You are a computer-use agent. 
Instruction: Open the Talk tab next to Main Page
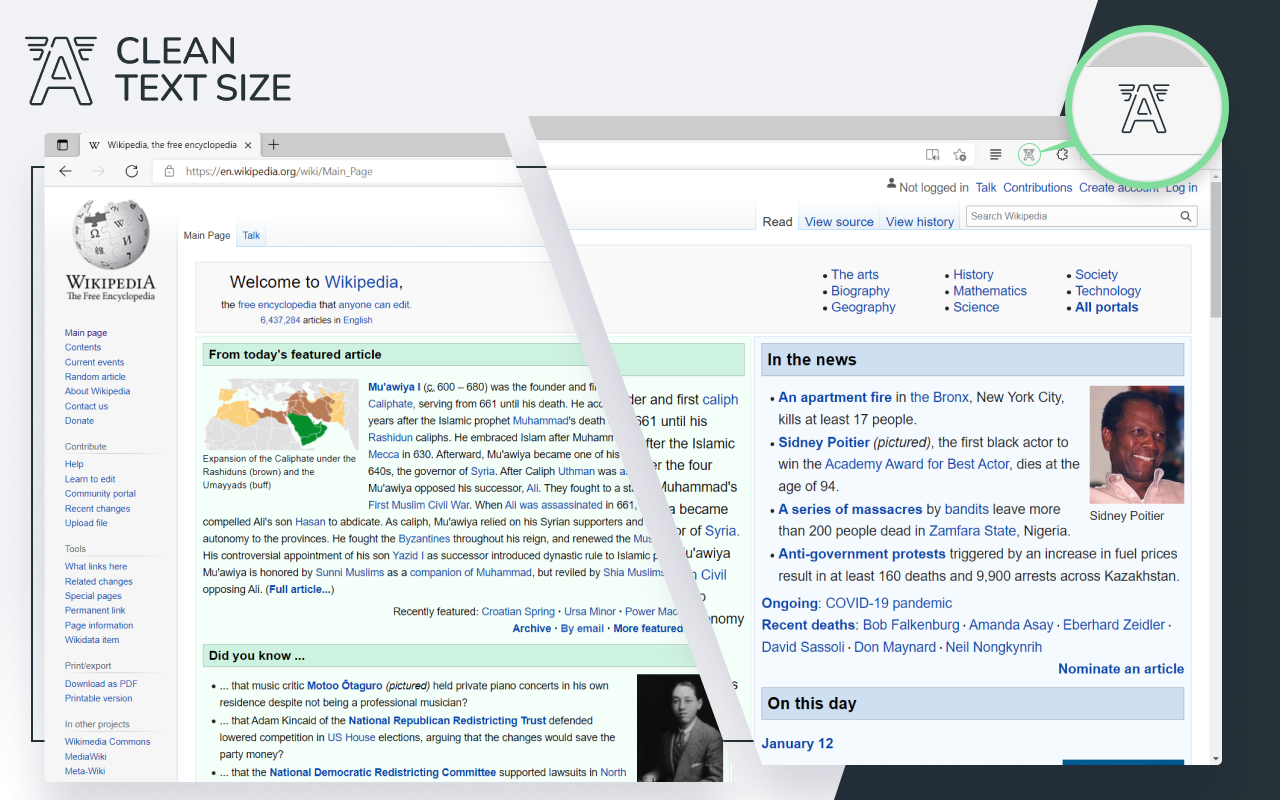(251, 236)
